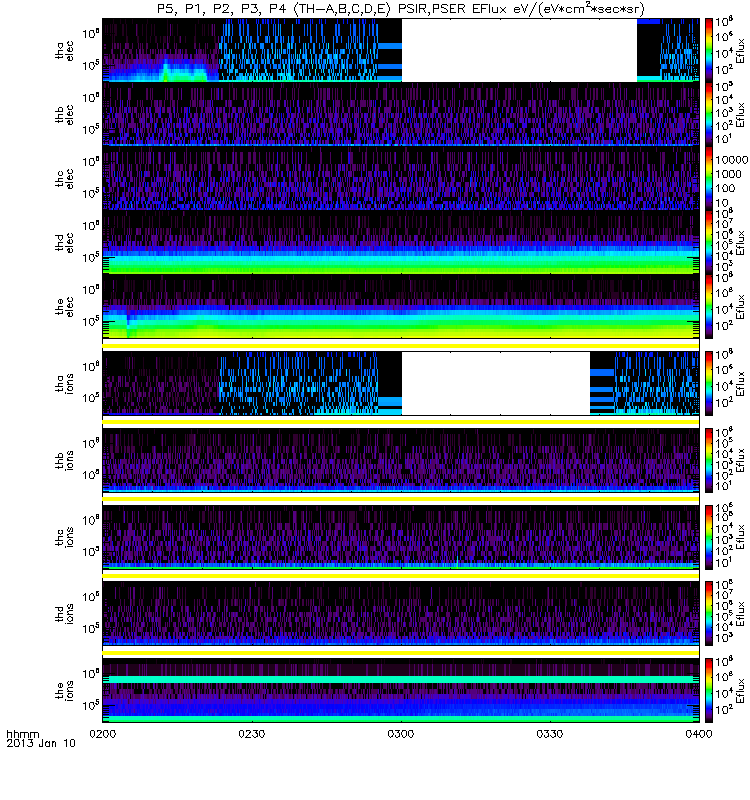Click the 0400 time axis label
Image resolution: width=750 pixels, height=800 pixels.
coord(699,734)
